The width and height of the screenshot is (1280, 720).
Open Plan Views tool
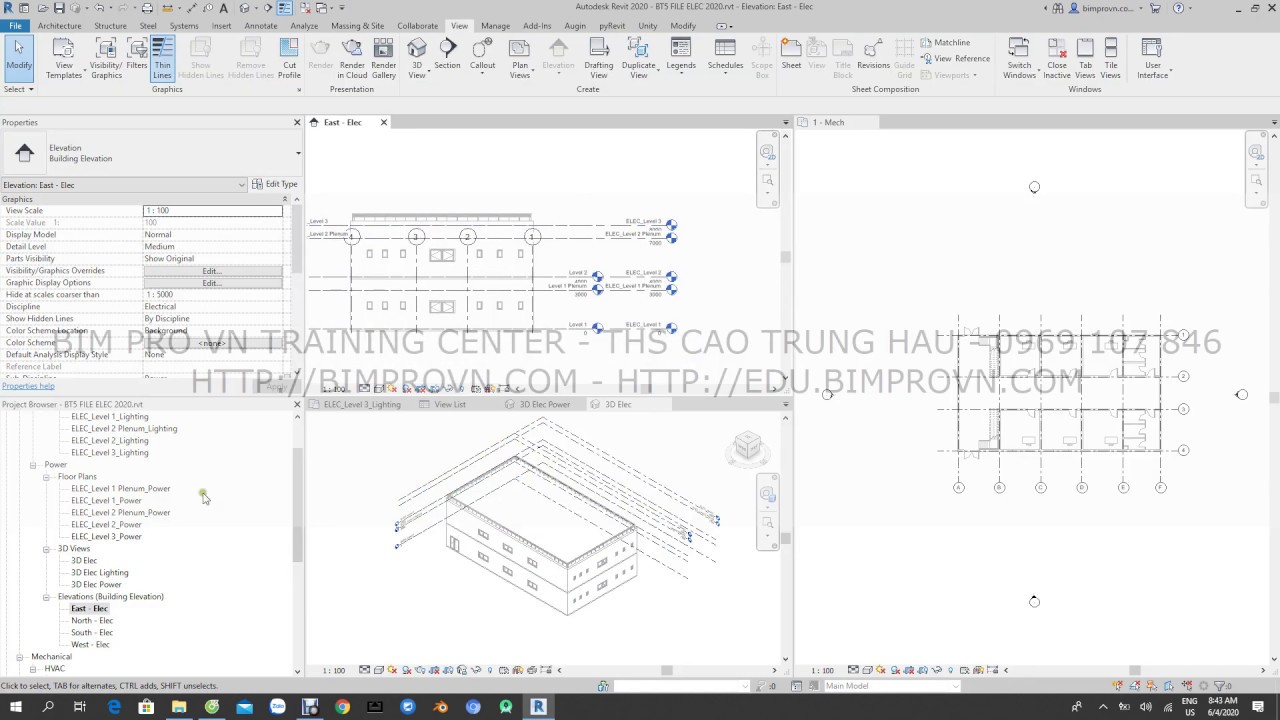[x=519, y=58]
